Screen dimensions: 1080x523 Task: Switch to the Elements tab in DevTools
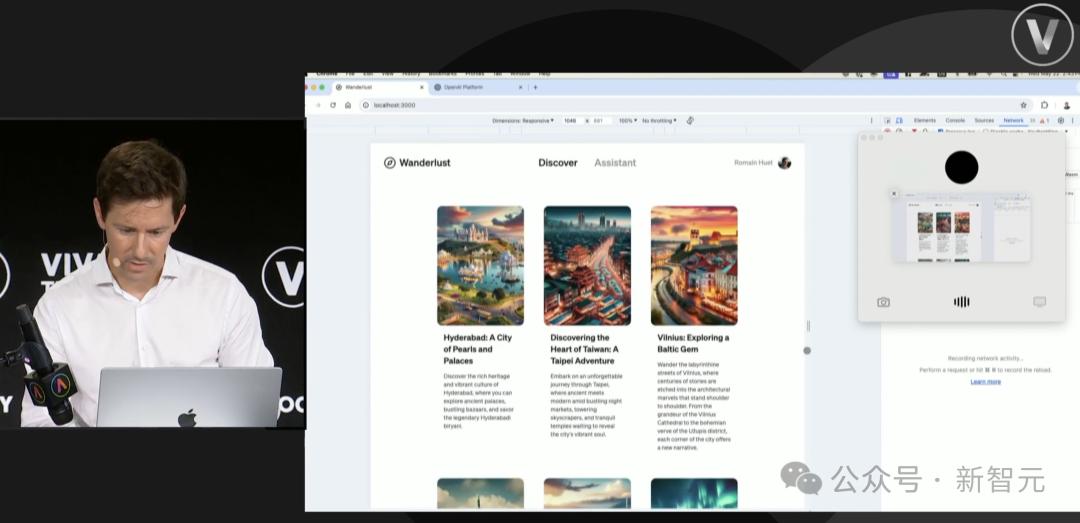pyautogui.click(x=925, y=121)
